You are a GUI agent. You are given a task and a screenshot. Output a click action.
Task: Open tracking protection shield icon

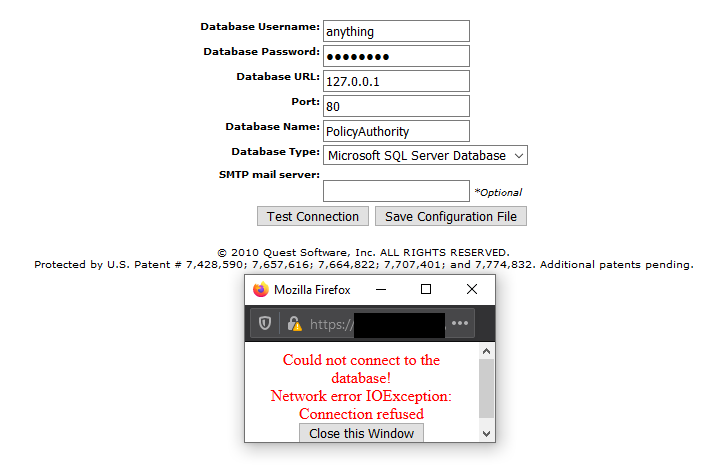265,323
